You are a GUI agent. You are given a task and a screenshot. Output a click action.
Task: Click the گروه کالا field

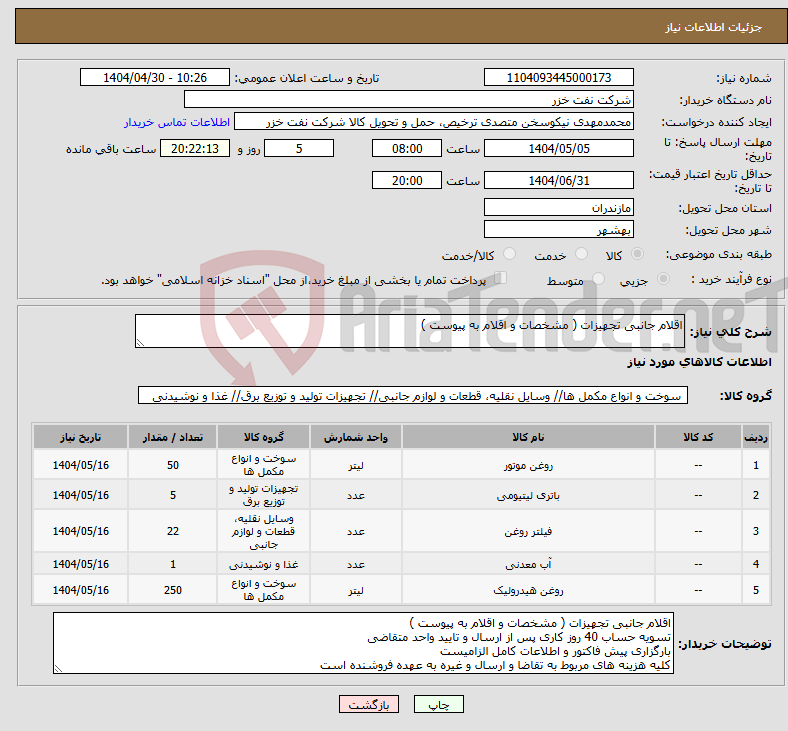point(413,395)
